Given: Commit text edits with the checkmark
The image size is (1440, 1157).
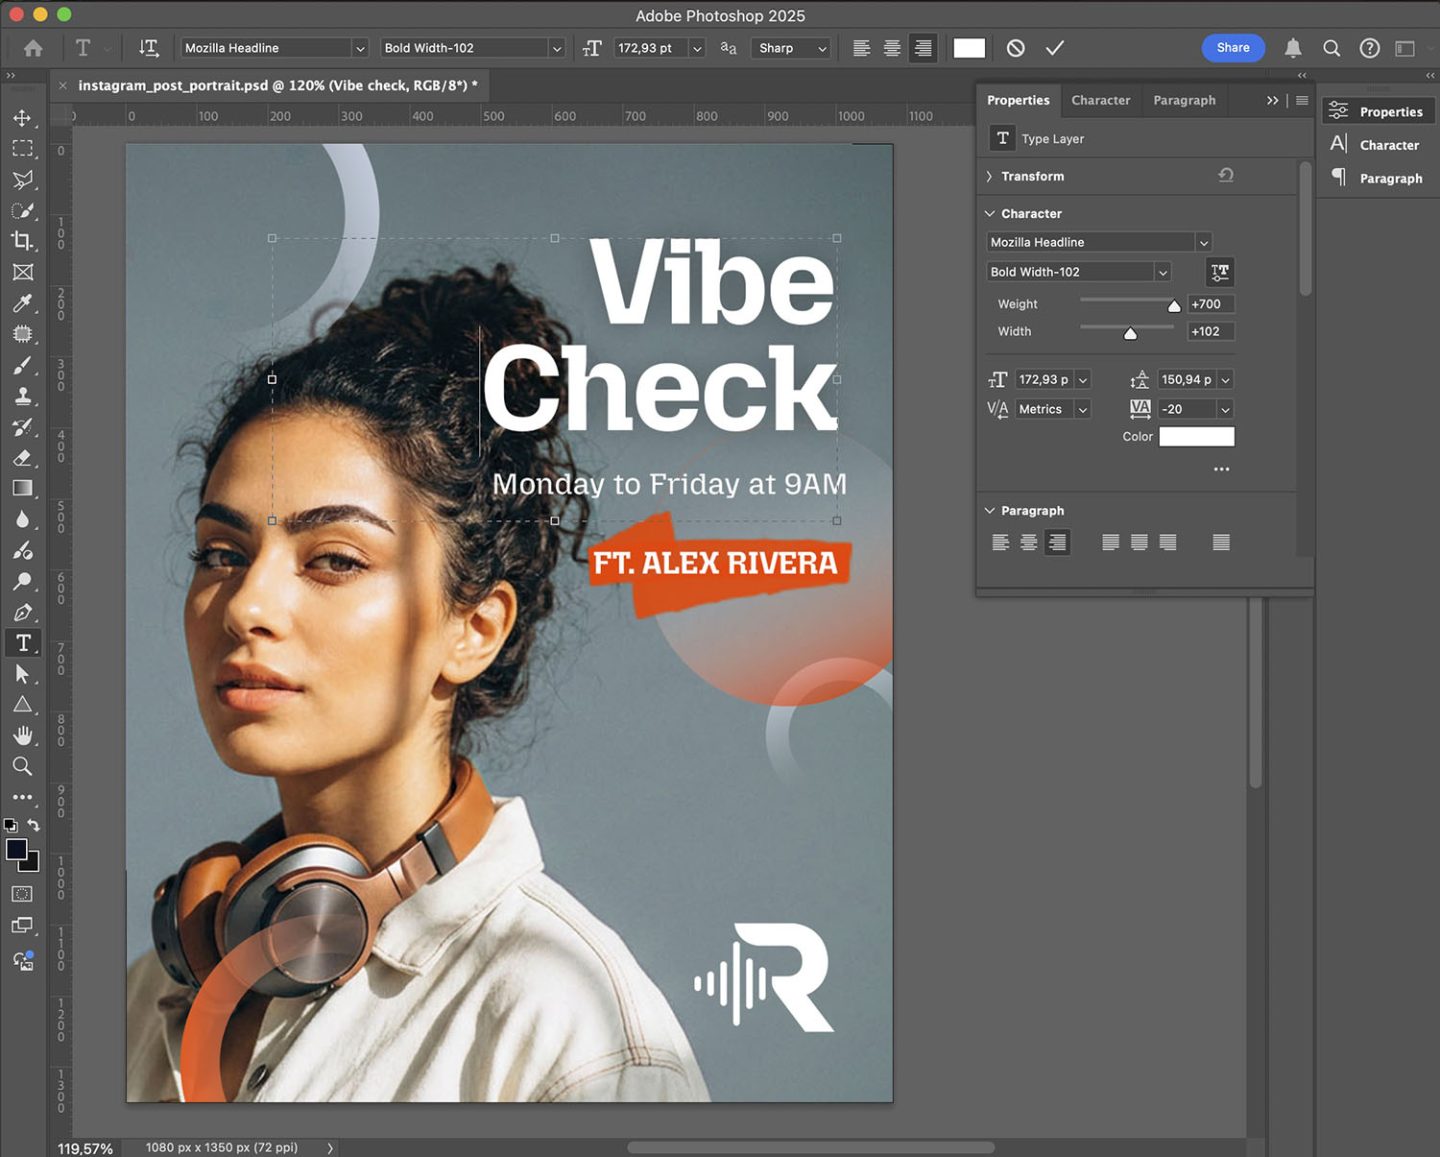Looking at the screenshot, I should tap(1055, 48).
